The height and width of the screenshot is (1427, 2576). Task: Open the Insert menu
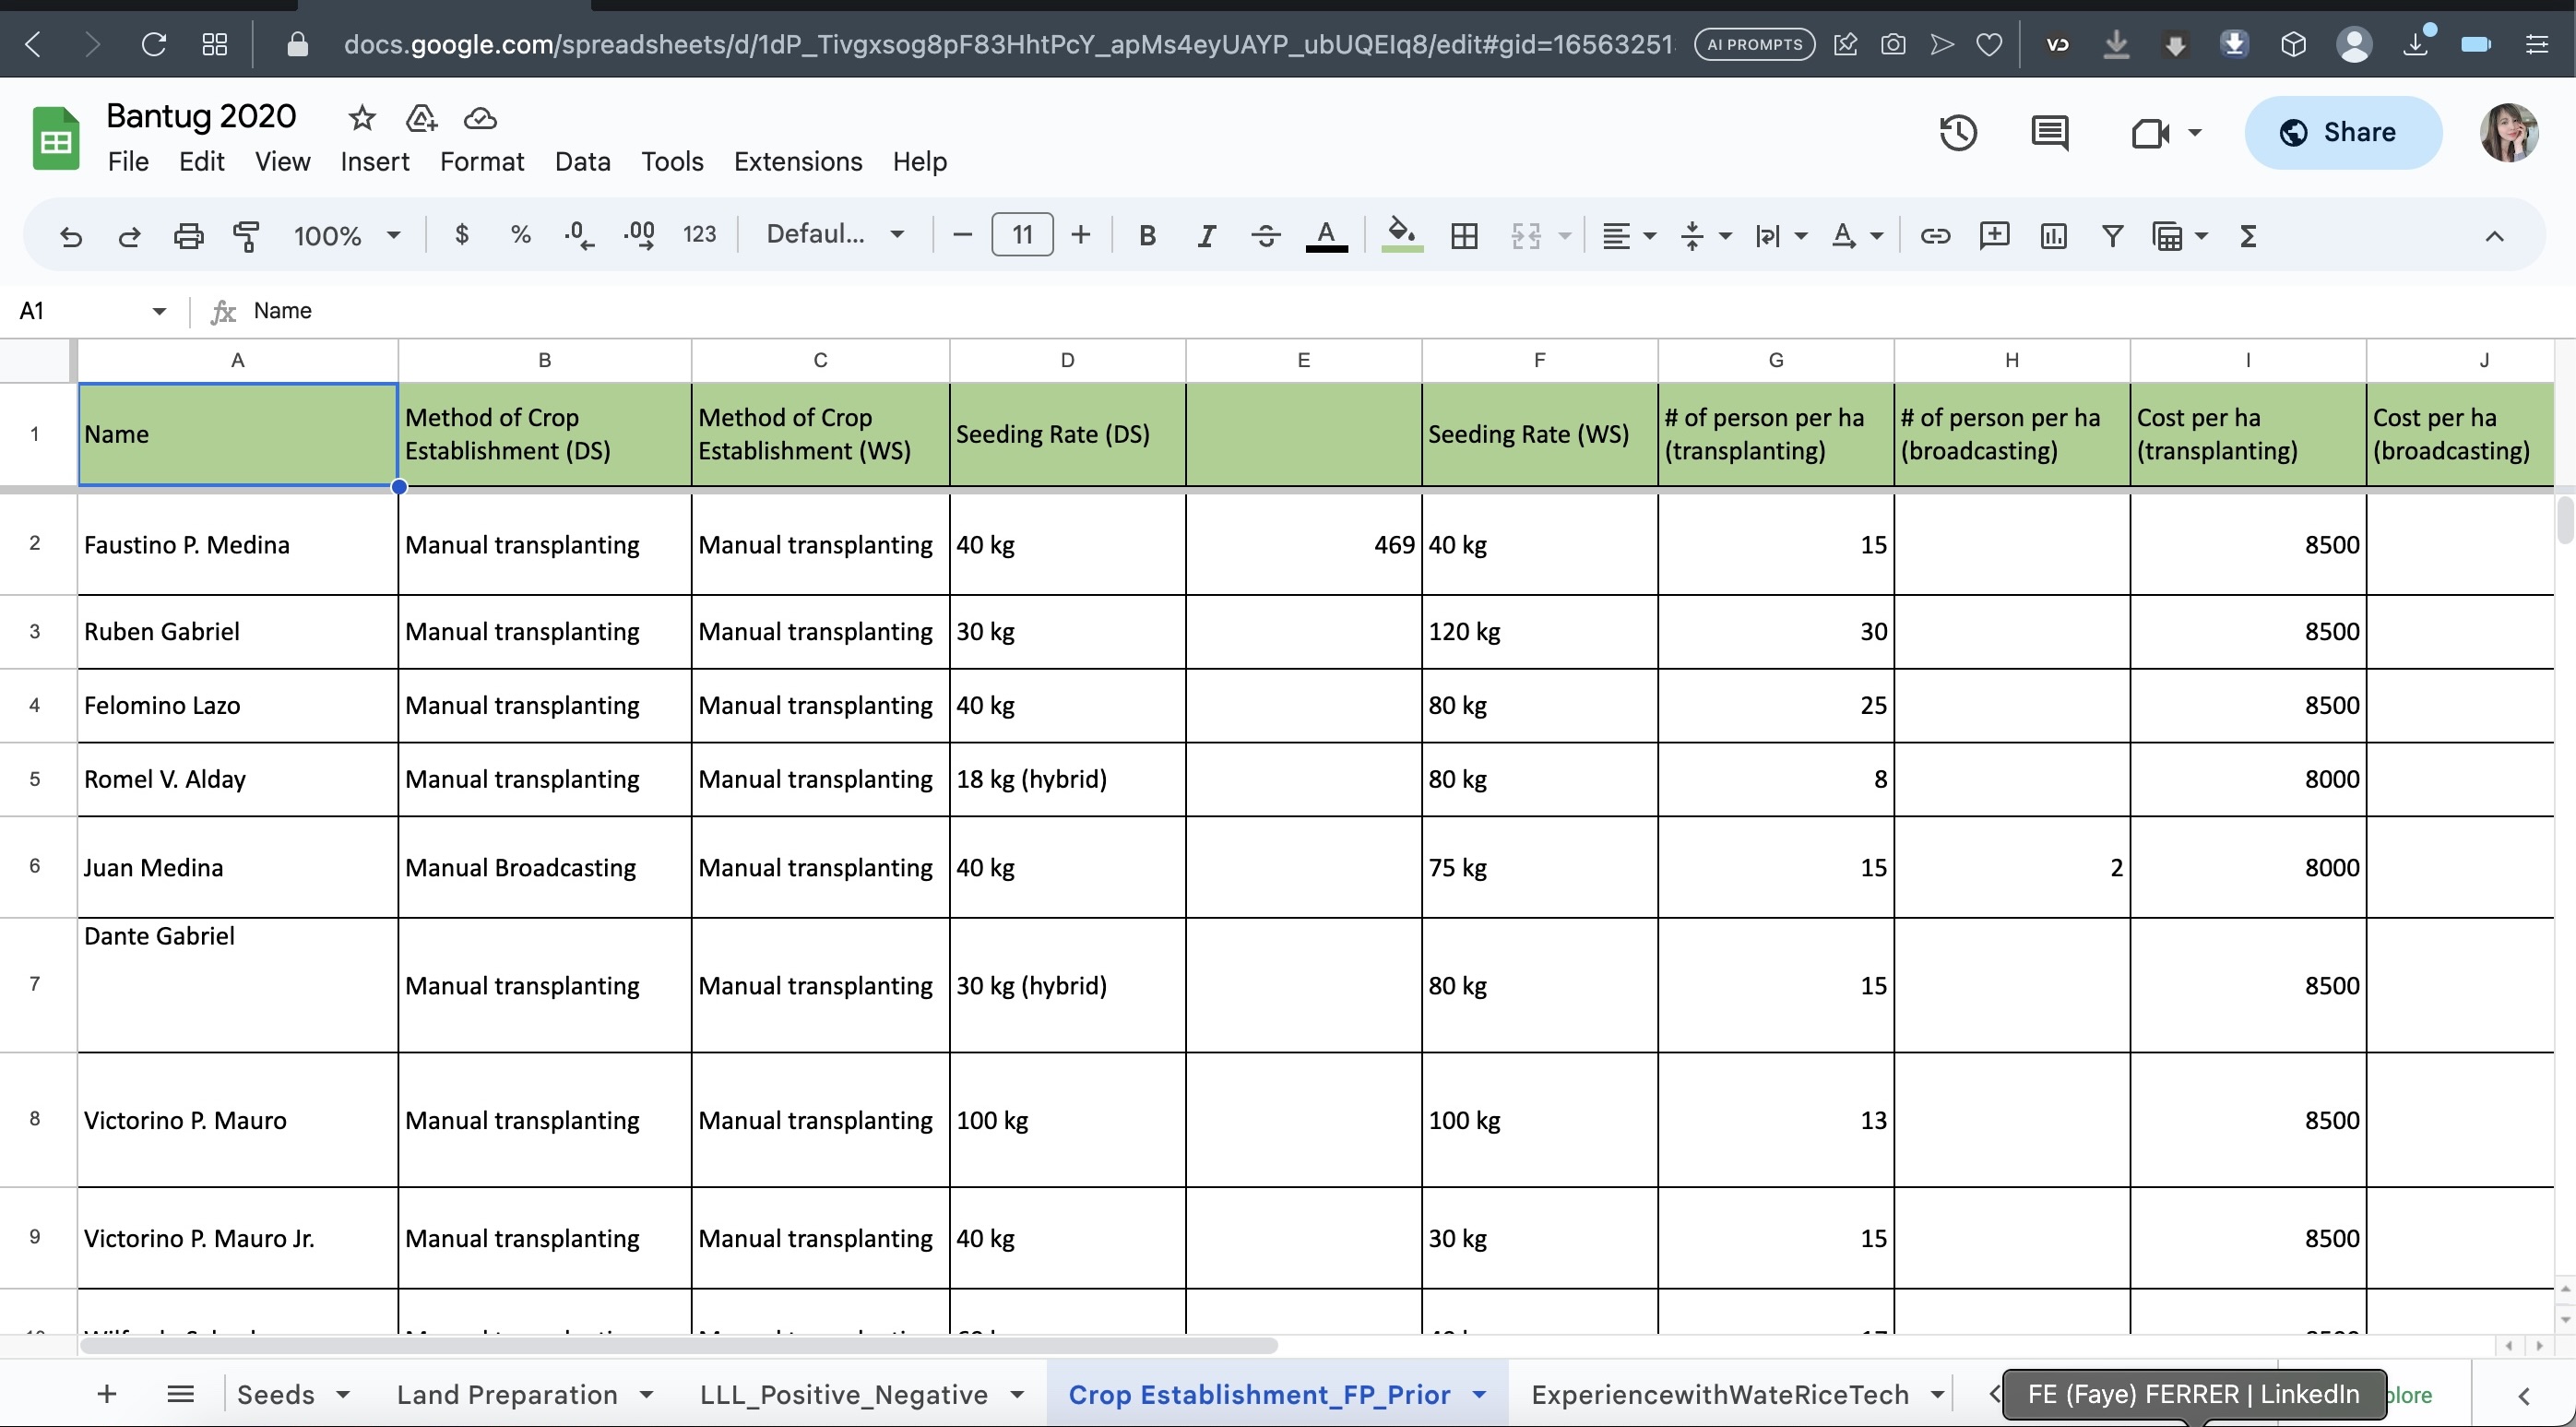coord(374,161)
